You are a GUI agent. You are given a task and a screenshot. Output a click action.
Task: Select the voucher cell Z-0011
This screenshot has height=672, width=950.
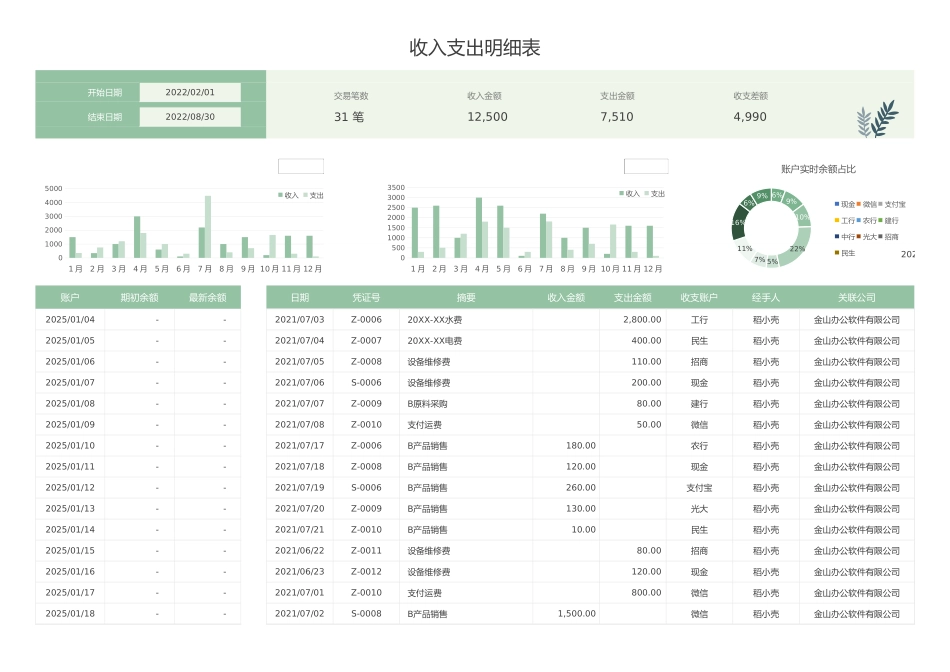point(367,550)
